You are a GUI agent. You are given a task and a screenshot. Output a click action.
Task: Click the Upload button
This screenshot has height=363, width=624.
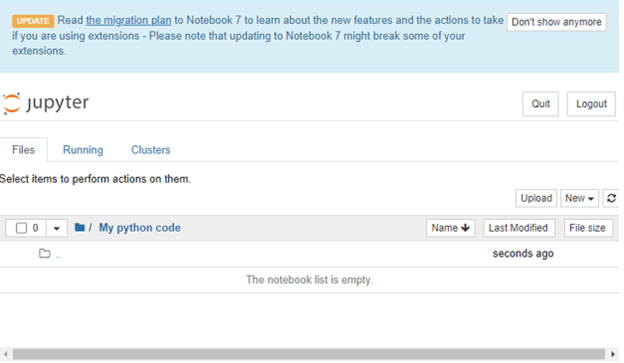[x=536, y=198]
